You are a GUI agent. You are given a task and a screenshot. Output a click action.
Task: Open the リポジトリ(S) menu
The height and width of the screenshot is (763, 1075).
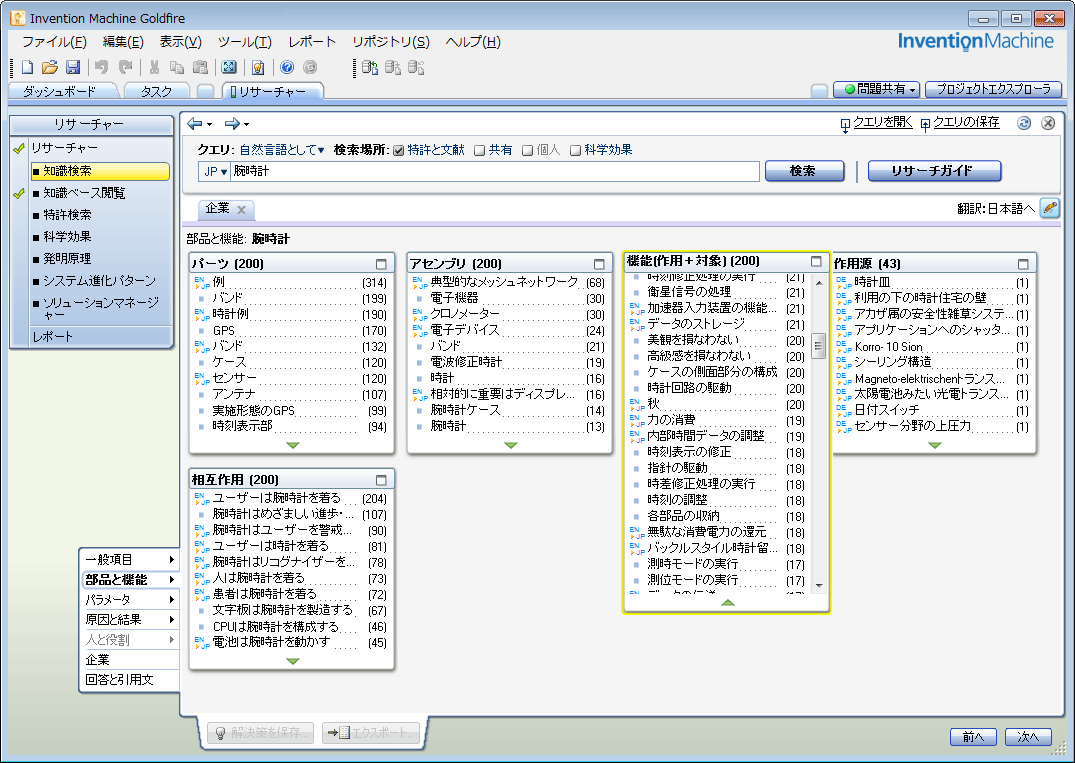(391, 42)
